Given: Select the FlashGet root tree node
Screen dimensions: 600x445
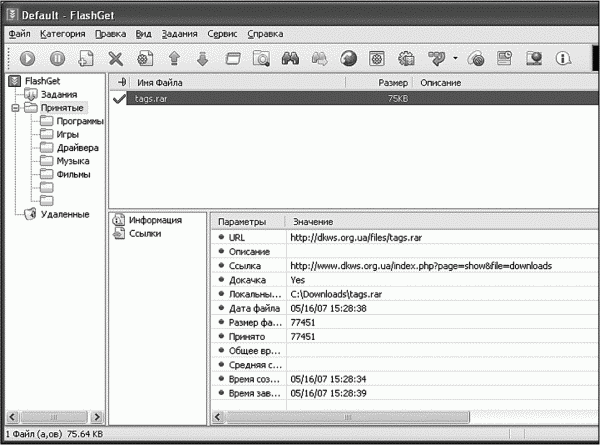Looking at the screenshot, I should 42,81.
